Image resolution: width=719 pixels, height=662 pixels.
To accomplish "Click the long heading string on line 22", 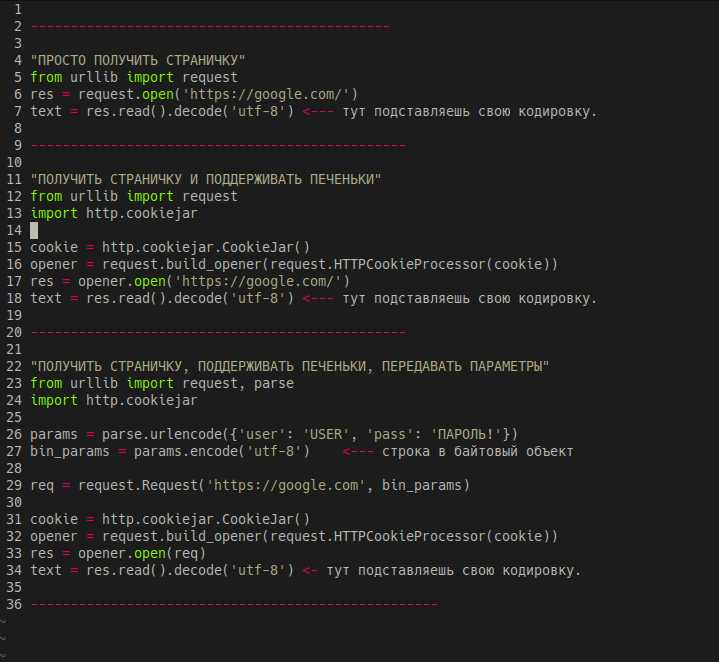I will [290, 366].
